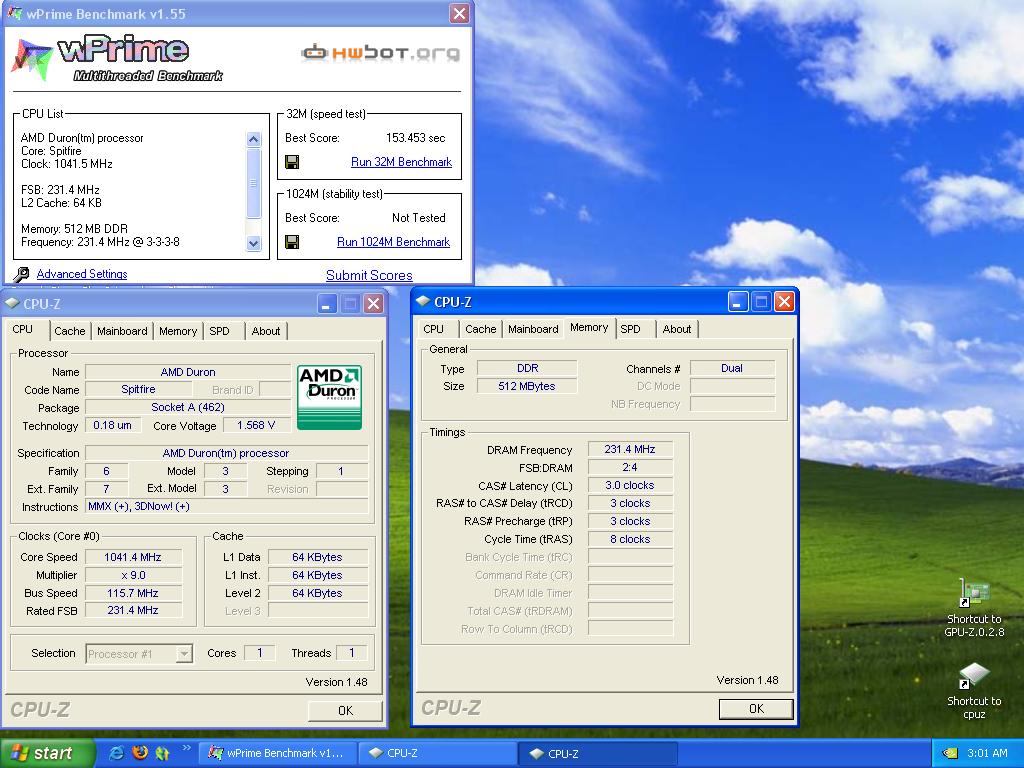Image resolution: width=1024 pixels, height=768 pixels.
Task: Click memory Size field 512 MBytes
Action: (x=526, y=386)
